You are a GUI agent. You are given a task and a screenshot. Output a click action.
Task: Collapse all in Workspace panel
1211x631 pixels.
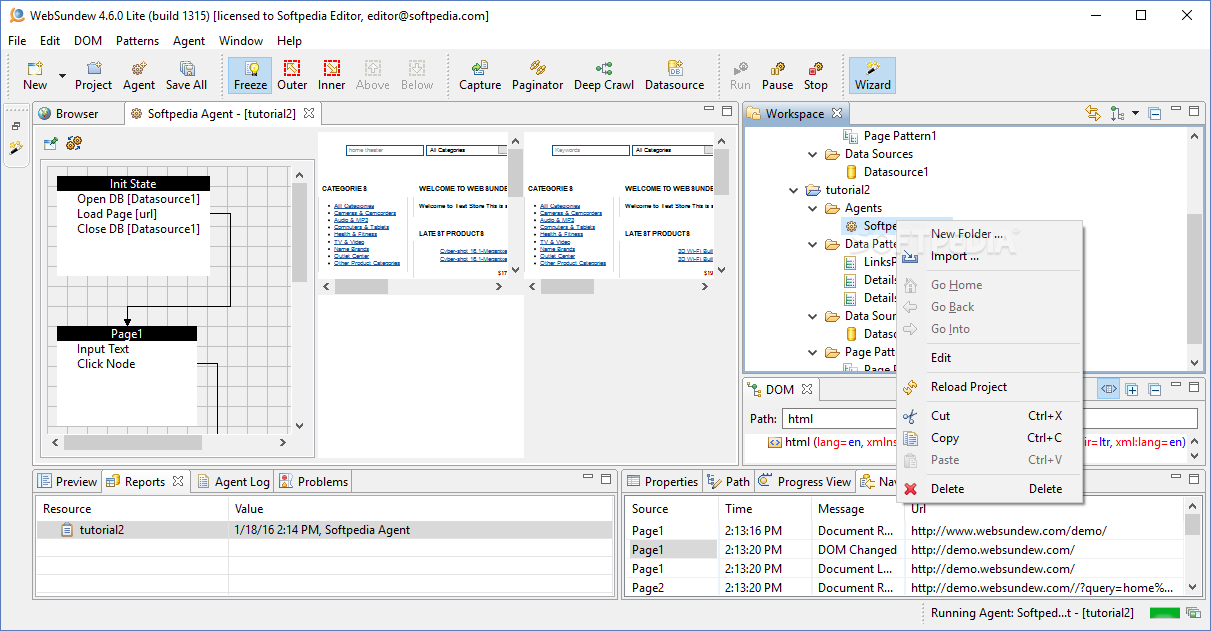coord(1155,113)
